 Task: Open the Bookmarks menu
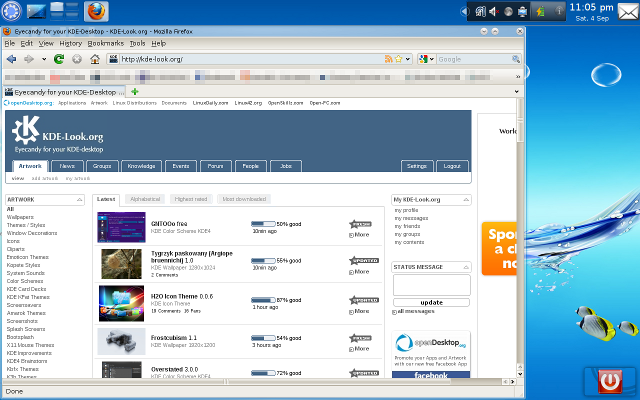coord(106,43)
